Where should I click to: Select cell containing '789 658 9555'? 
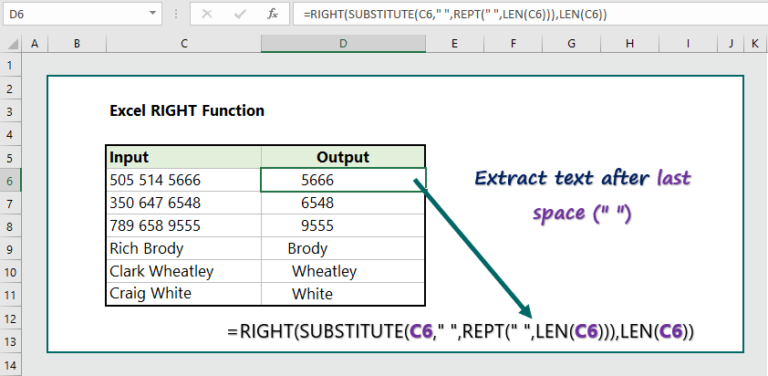pyautogui.click(x=184, y=226)
